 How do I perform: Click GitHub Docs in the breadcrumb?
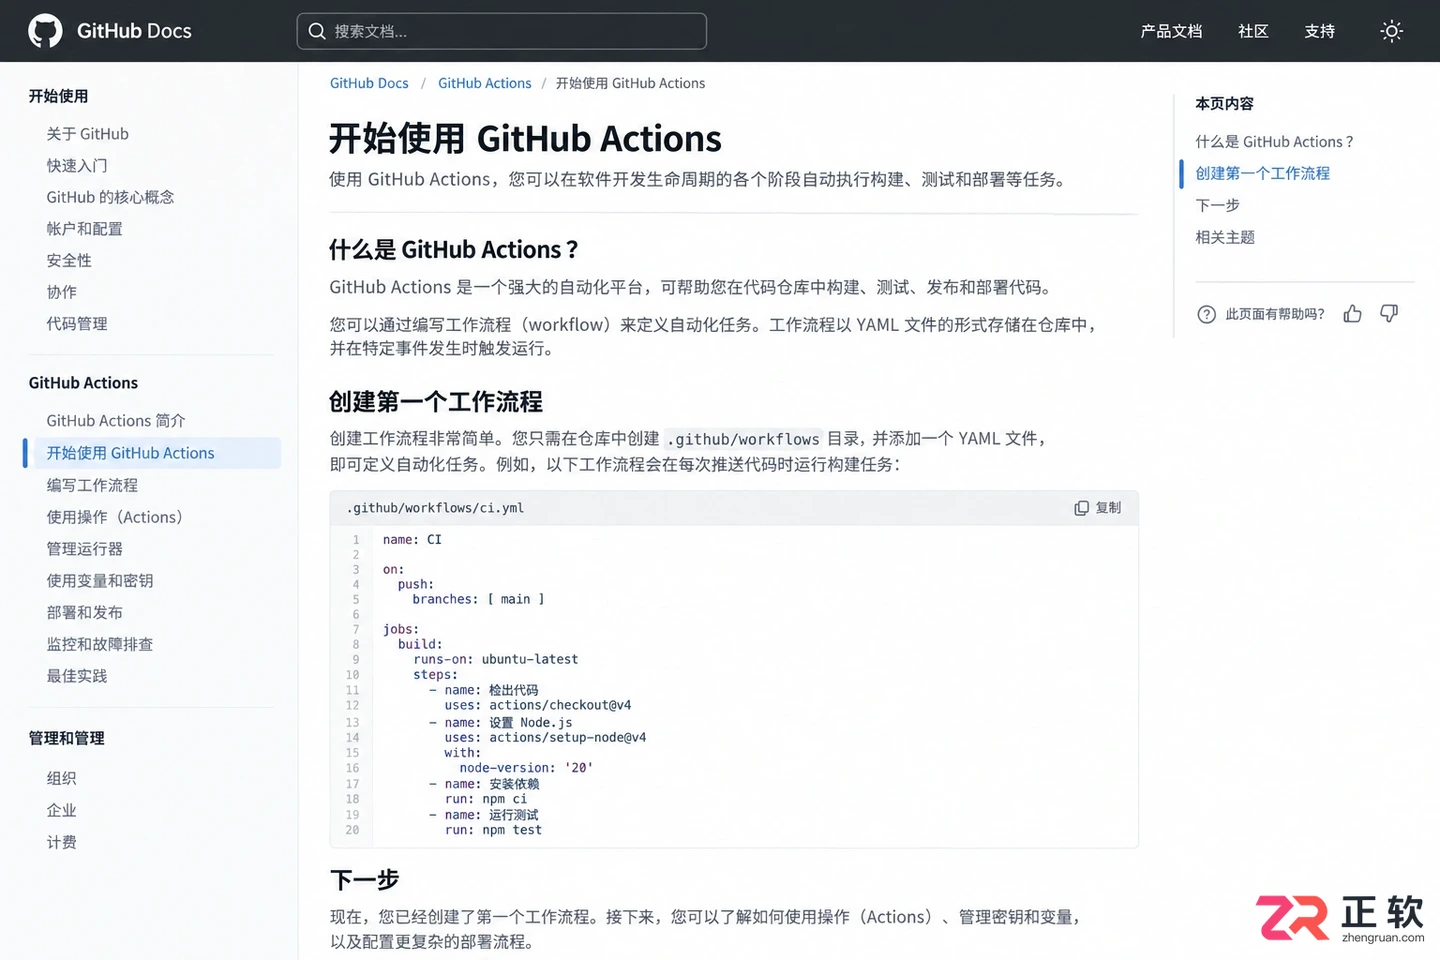[x=369, y=83]
